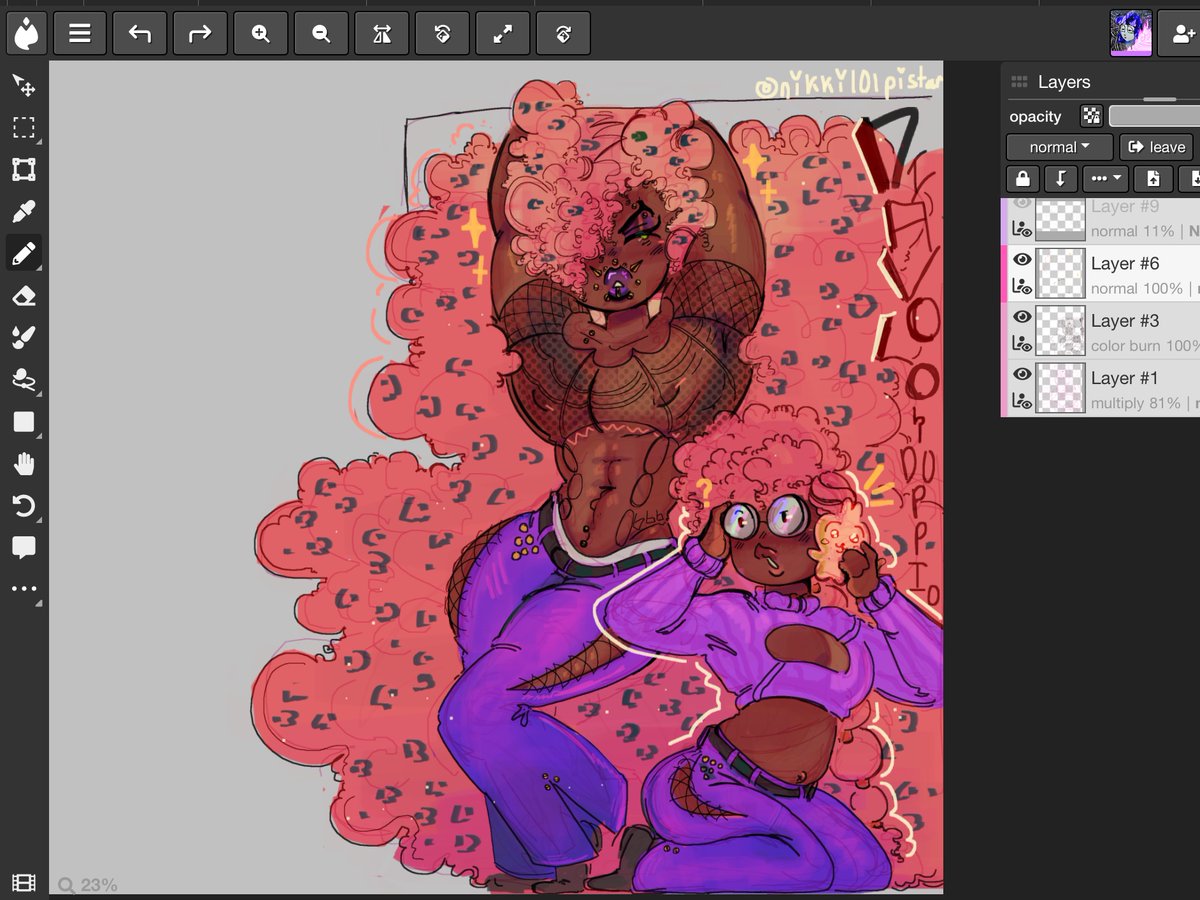Zoom in using the magnifier toolbar icon
This screenshot has width=1200, height=900.
[x=260, y=33]
